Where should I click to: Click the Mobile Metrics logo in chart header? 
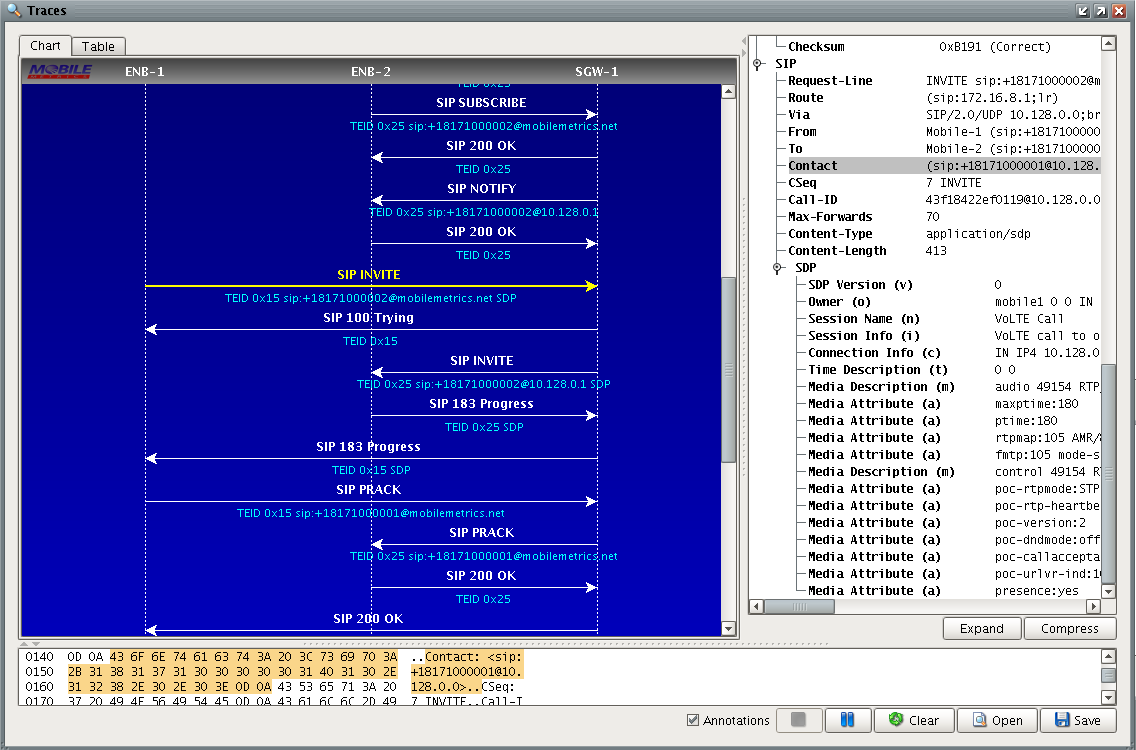point(60,71)
